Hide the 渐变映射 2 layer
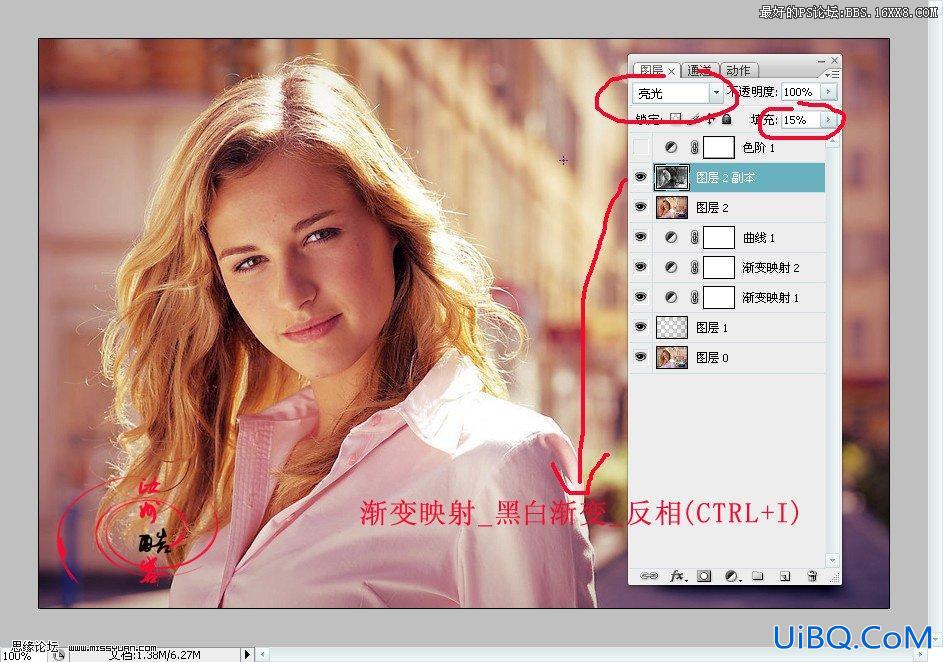This screenshot has width=943, height=662. [641, 266]
